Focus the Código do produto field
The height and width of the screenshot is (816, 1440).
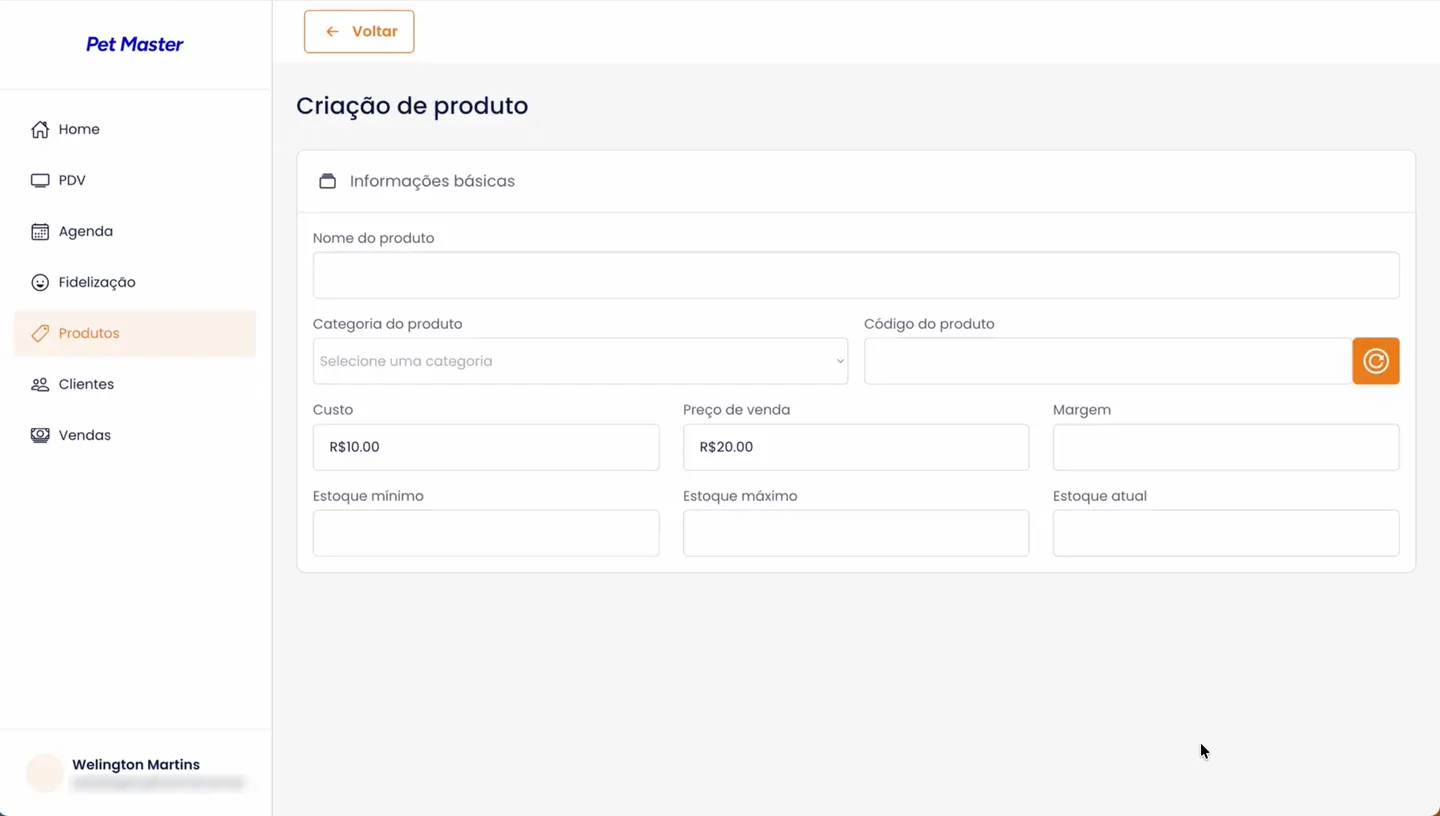1108,361
